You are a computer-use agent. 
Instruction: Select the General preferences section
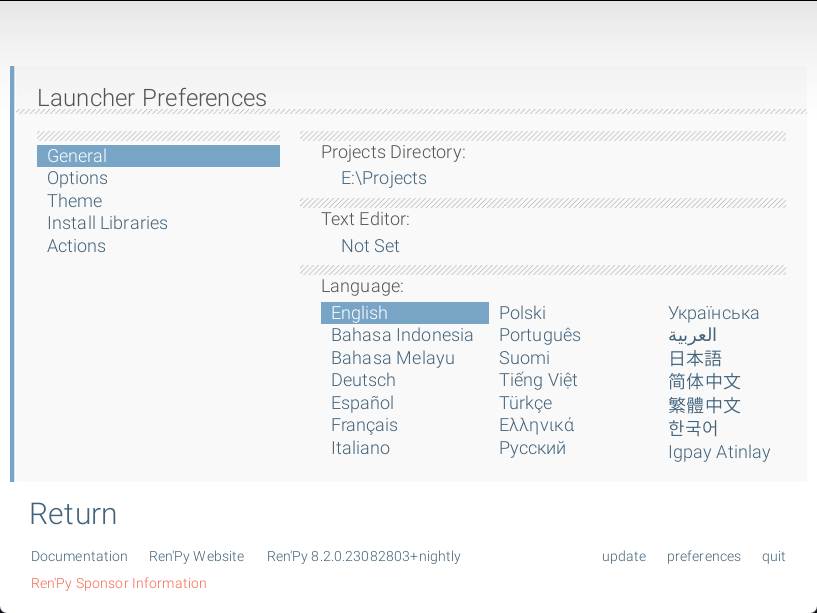coord(77,156)
